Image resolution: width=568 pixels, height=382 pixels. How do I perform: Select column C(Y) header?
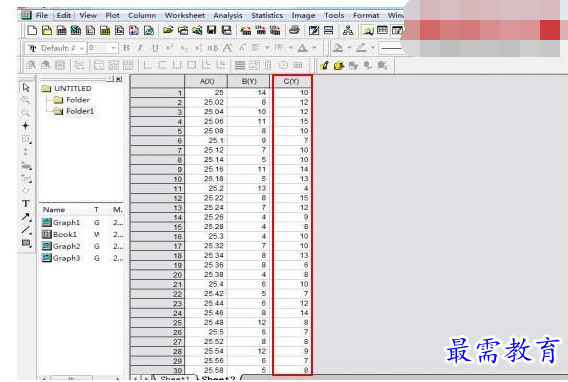pyautogui.click(x=292, y=81)
